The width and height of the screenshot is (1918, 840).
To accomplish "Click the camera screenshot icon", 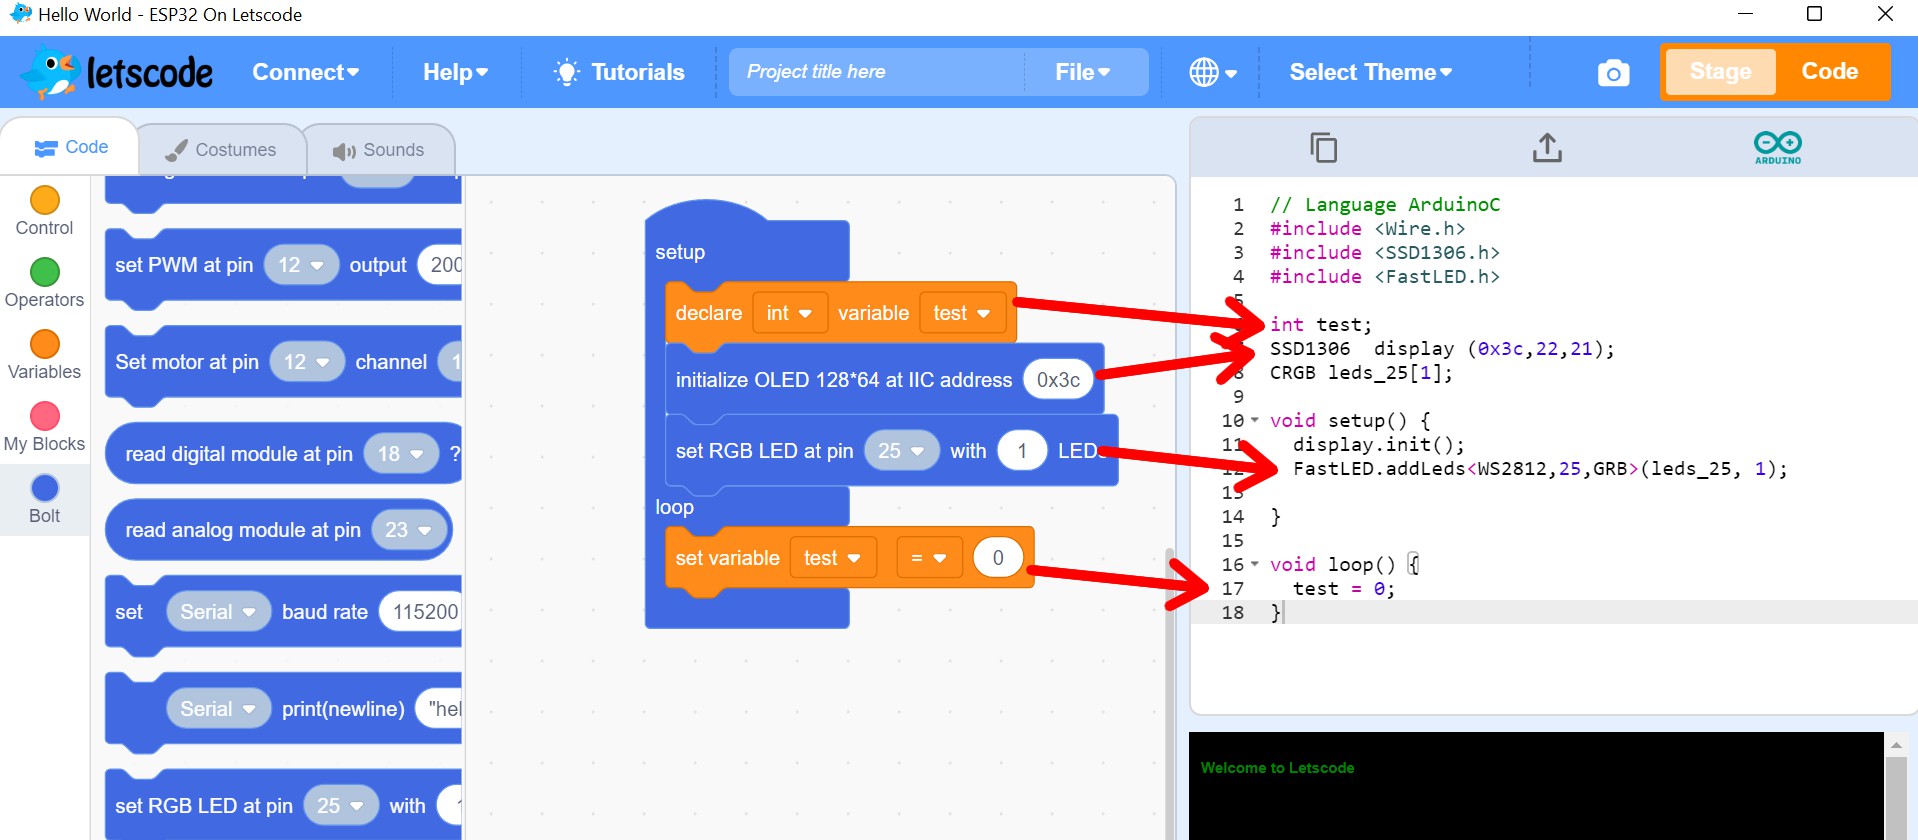I will (x=1613, y=73).
